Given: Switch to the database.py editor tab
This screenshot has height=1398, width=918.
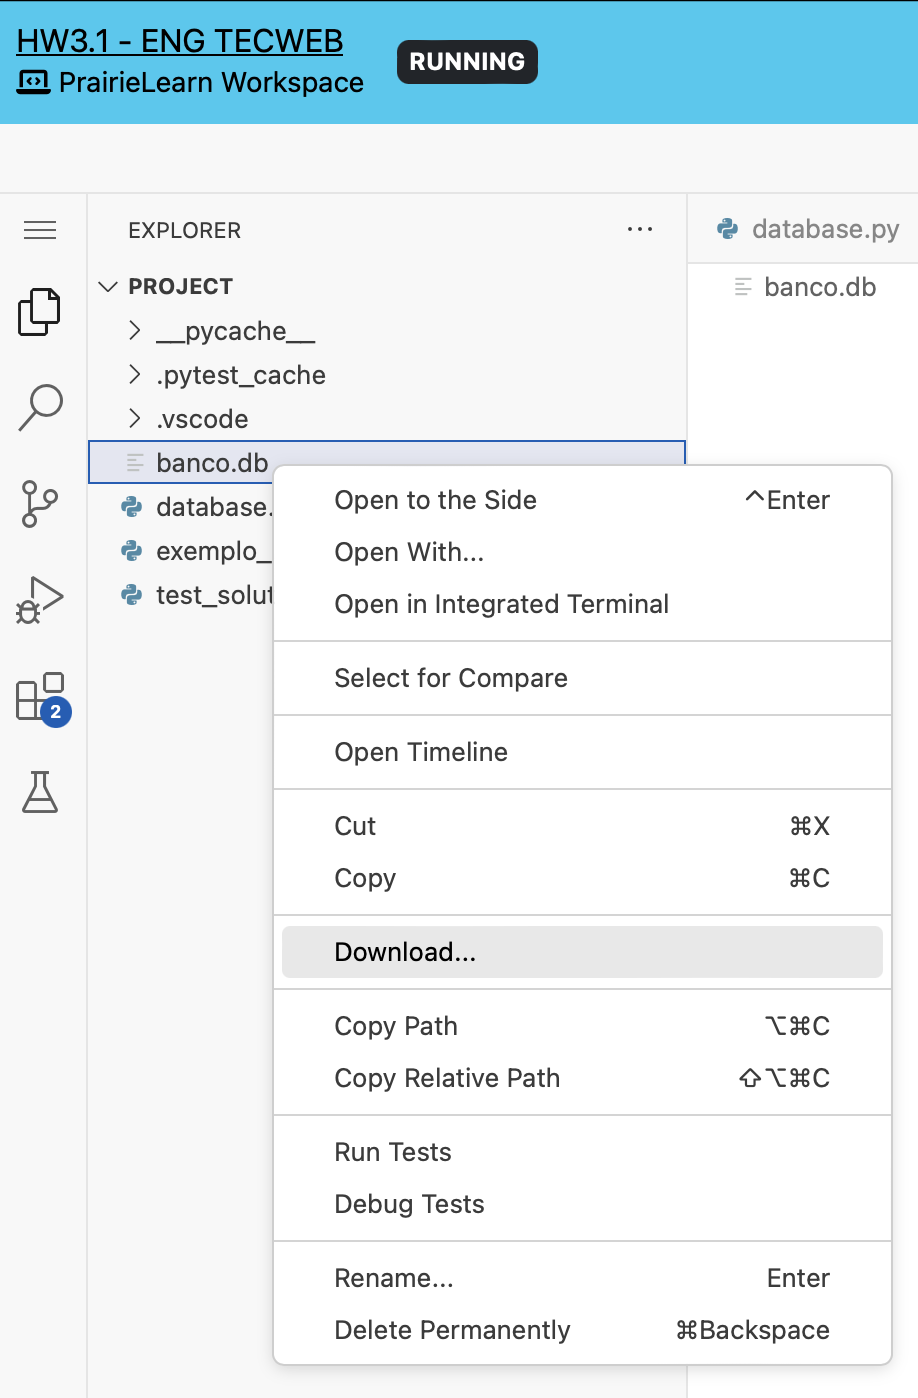Looking at the screenshot, I should pyautogui.click(x=809, y=229).
